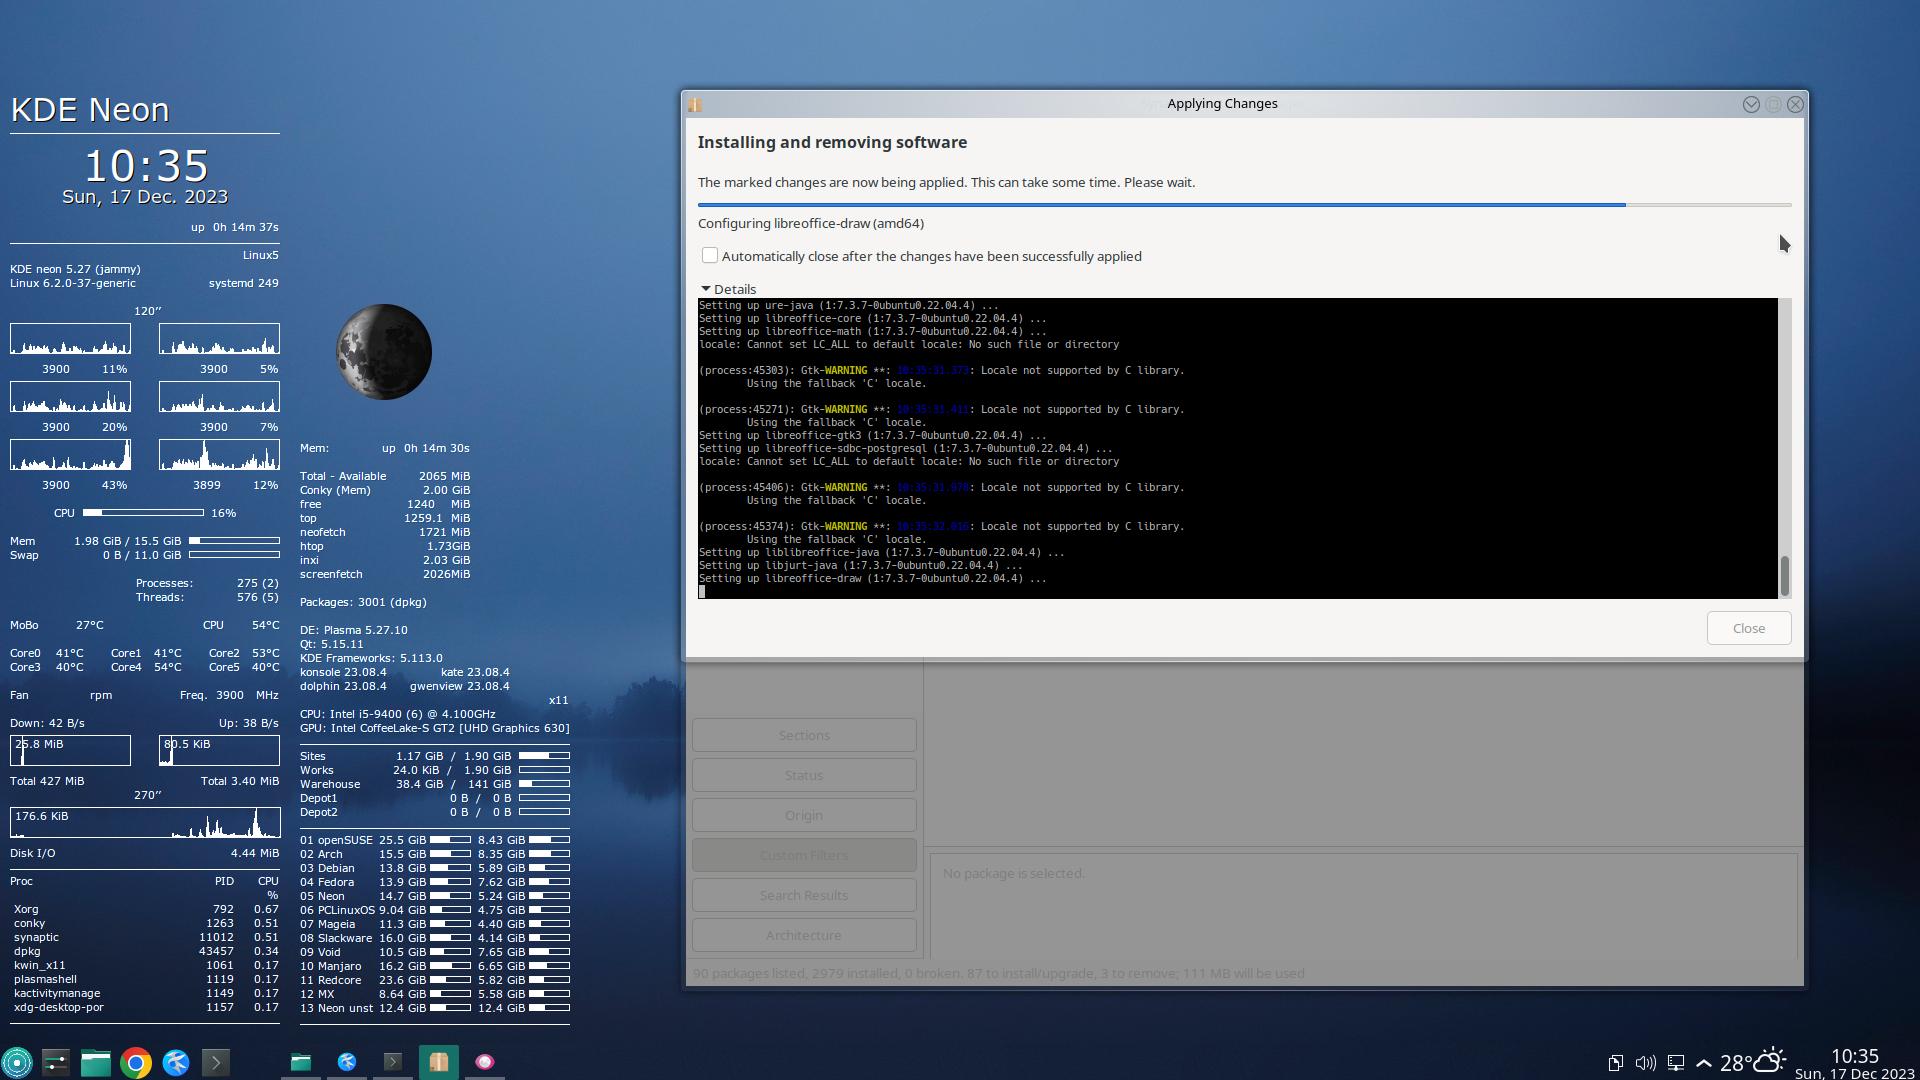Image resolution: width=1920 pixels, height=1080 pixels.
Task: Collapse the Details terminal expander
Action: [706, 289]
